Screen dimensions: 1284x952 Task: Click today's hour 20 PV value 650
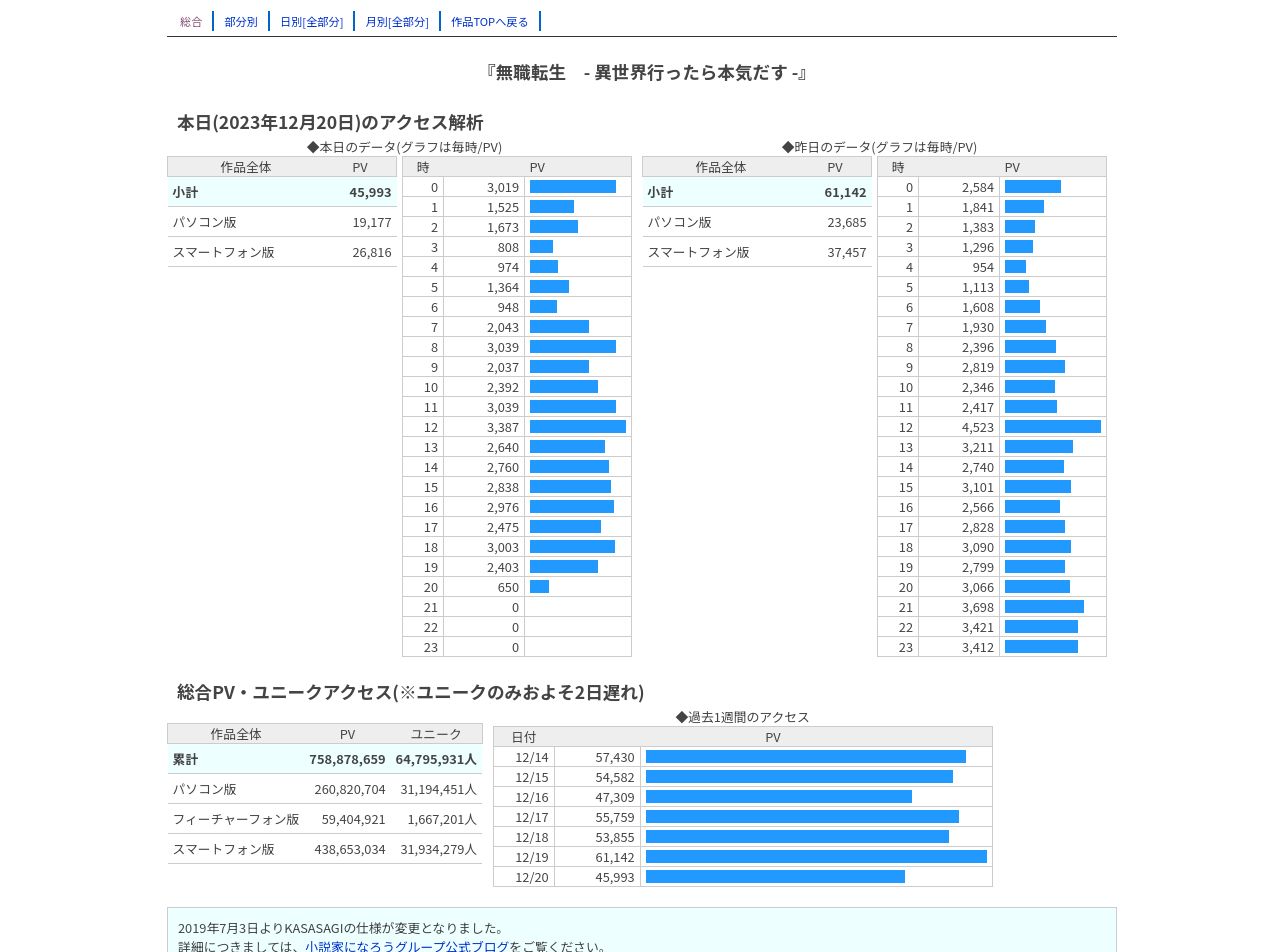tap(508, 587)
